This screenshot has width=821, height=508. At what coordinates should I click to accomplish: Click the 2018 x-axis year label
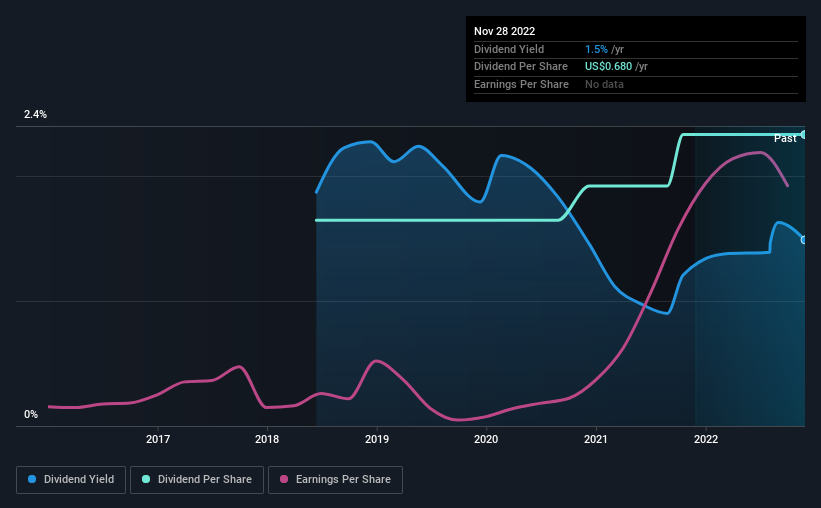pyautogui.click(x=267, y=439)
